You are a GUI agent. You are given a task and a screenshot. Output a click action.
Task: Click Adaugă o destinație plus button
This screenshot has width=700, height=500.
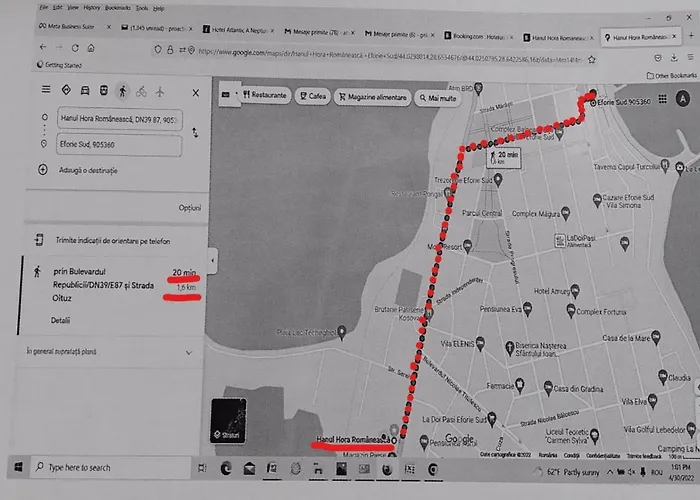(43, 170)
